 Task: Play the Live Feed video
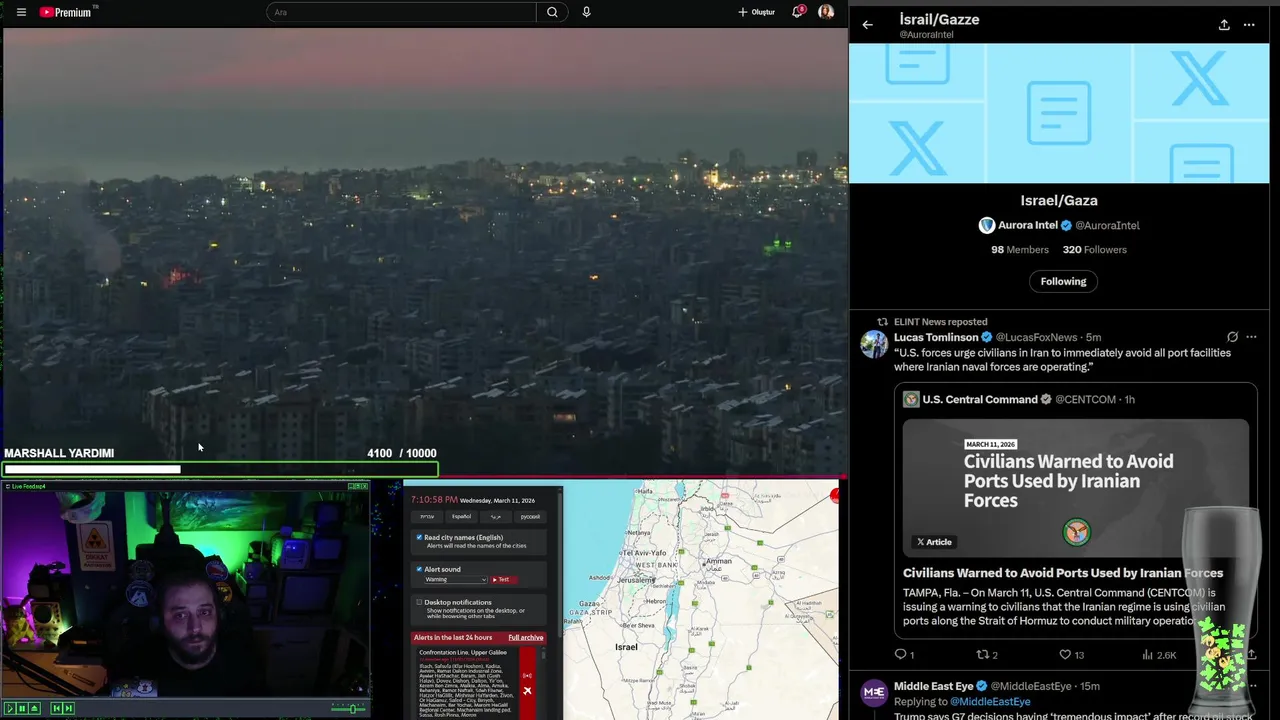pos(10,708)
